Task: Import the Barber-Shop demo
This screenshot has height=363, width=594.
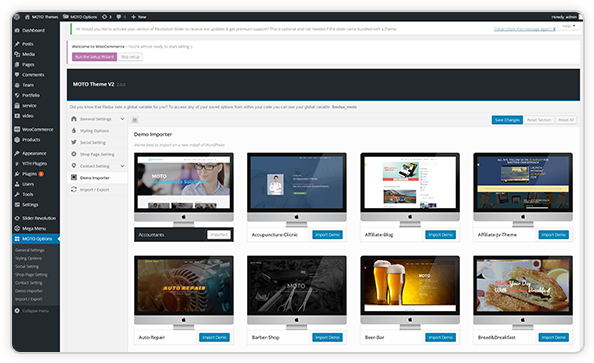Action: pyautogui.click(x=327, y=337)
